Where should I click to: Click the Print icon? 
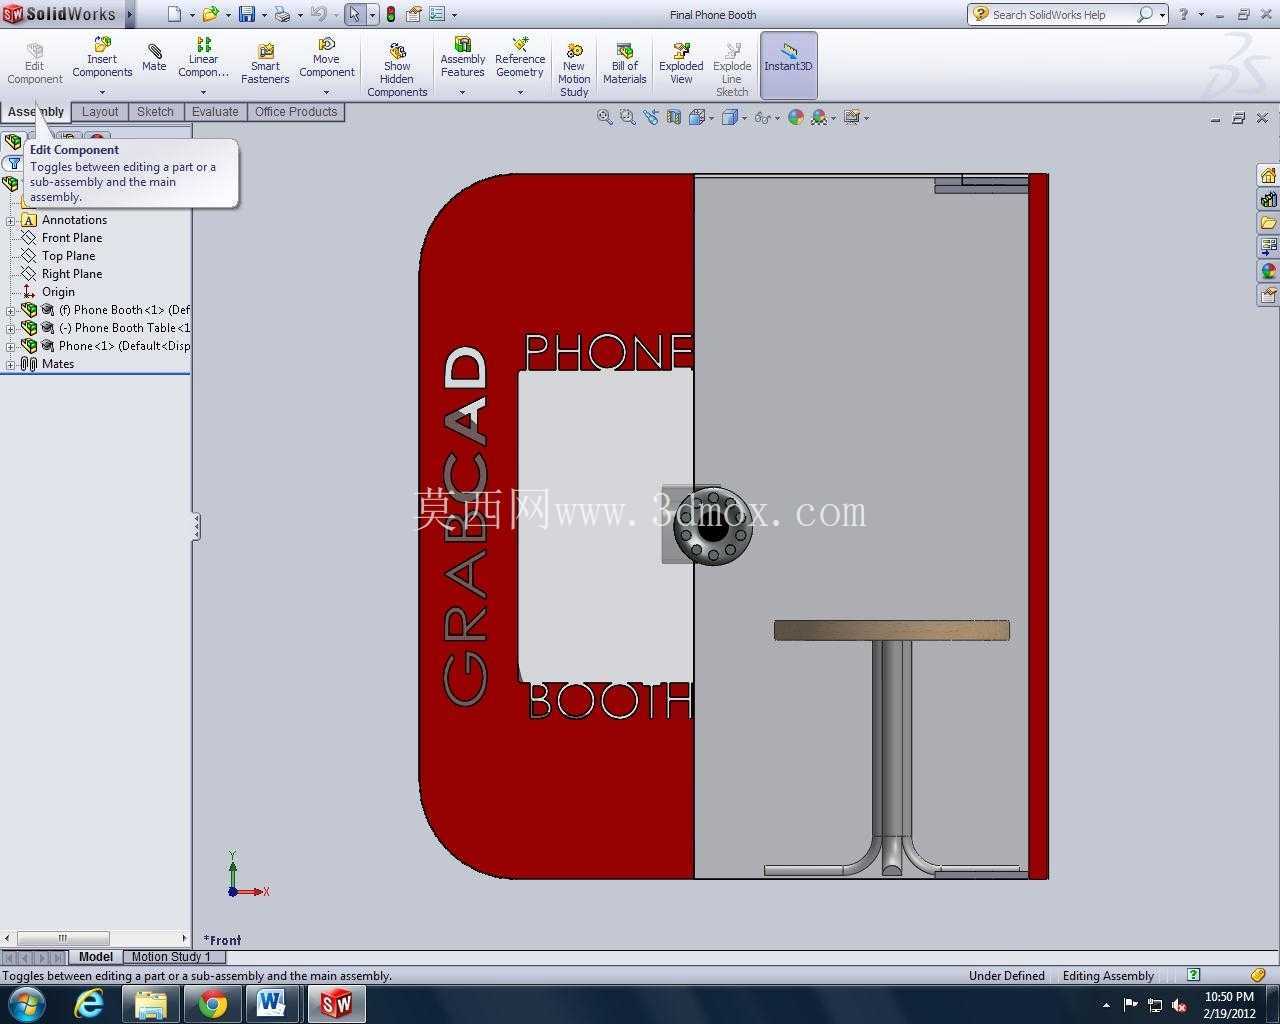[282, 14]
